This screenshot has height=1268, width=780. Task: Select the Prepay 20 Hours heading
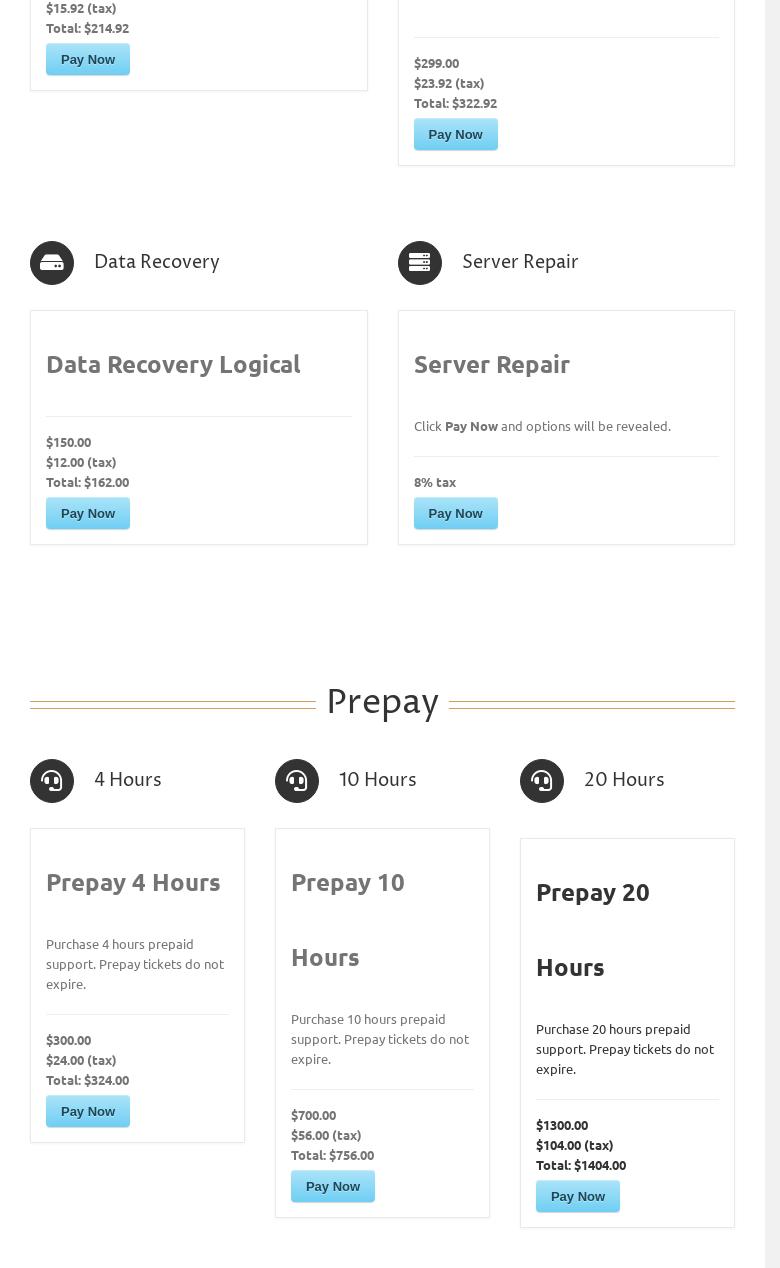click(x=593, y=930)
